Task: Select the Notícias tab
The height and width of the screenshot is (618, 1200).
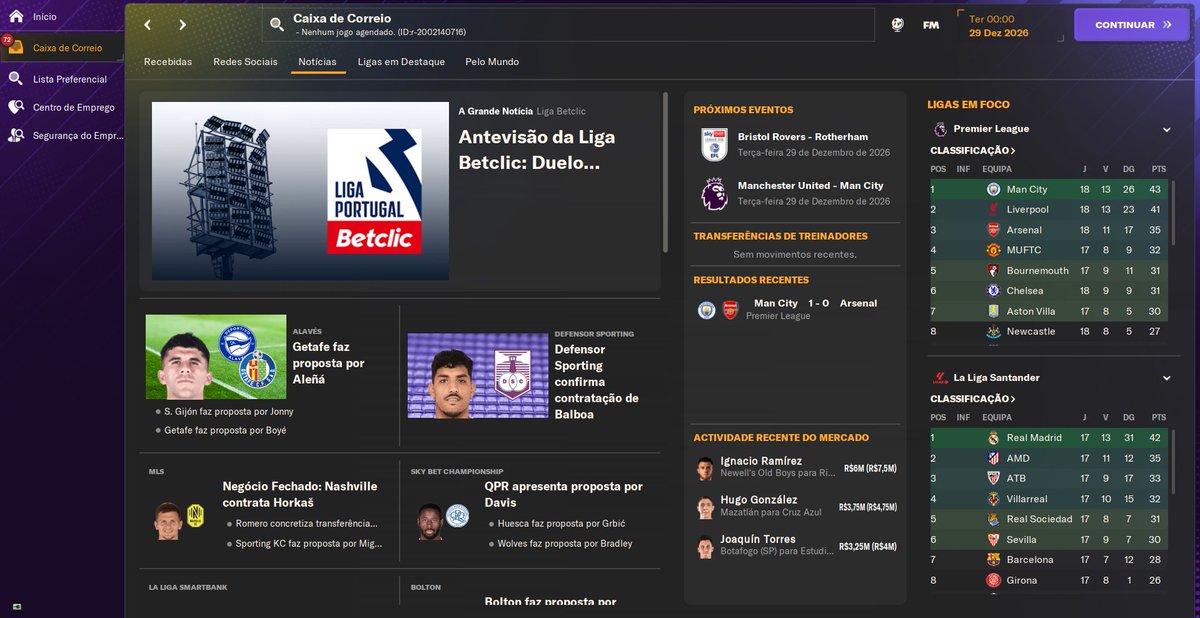Action: 317,62
